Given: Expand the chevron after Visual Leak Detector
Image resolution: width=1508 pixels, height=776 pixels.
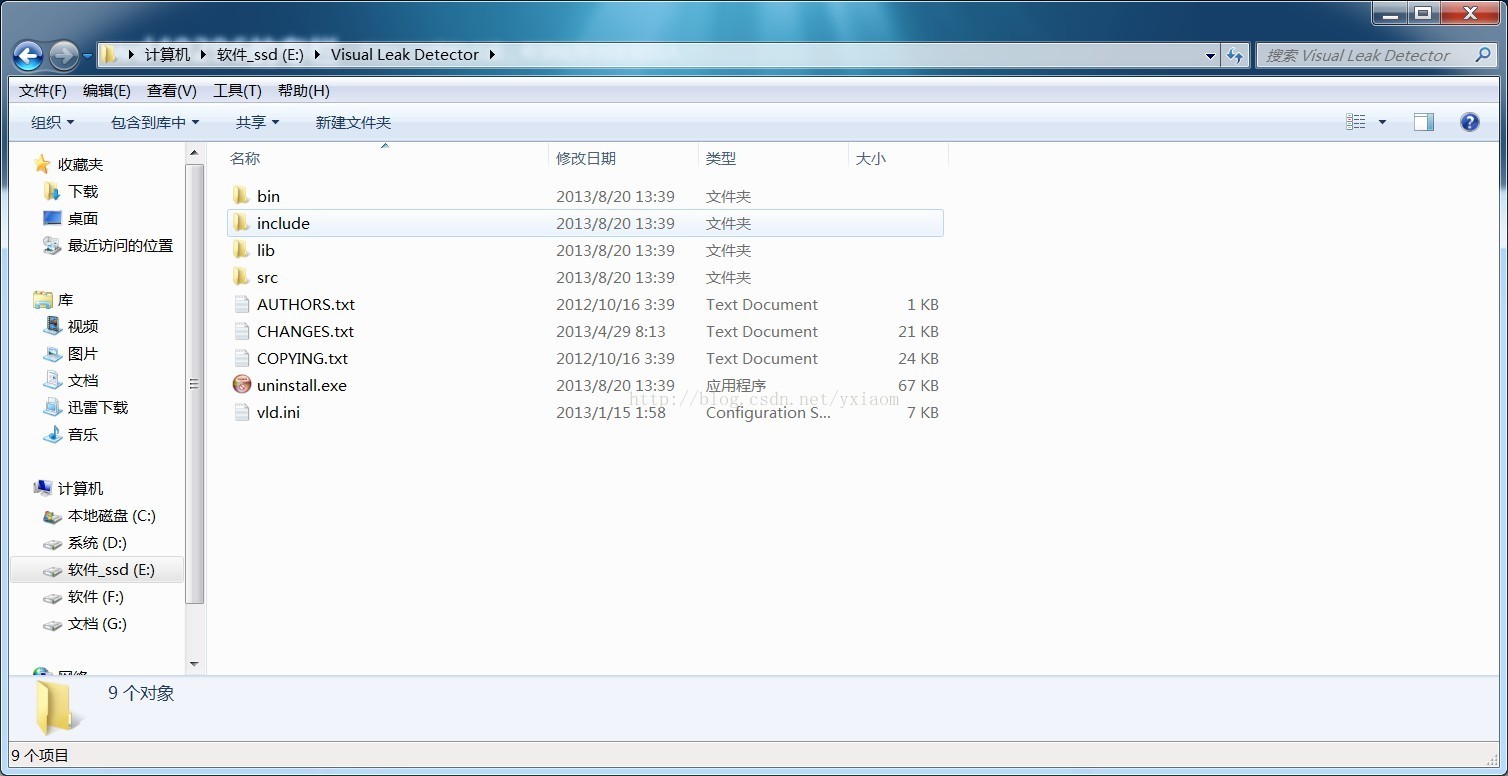Looking at the screenshot, I should click(492, 55).
